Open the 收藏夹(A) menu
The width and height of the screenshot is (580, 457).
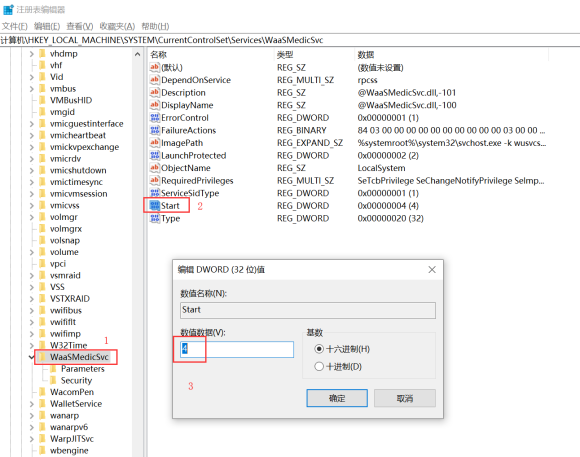tap(117, 26)
